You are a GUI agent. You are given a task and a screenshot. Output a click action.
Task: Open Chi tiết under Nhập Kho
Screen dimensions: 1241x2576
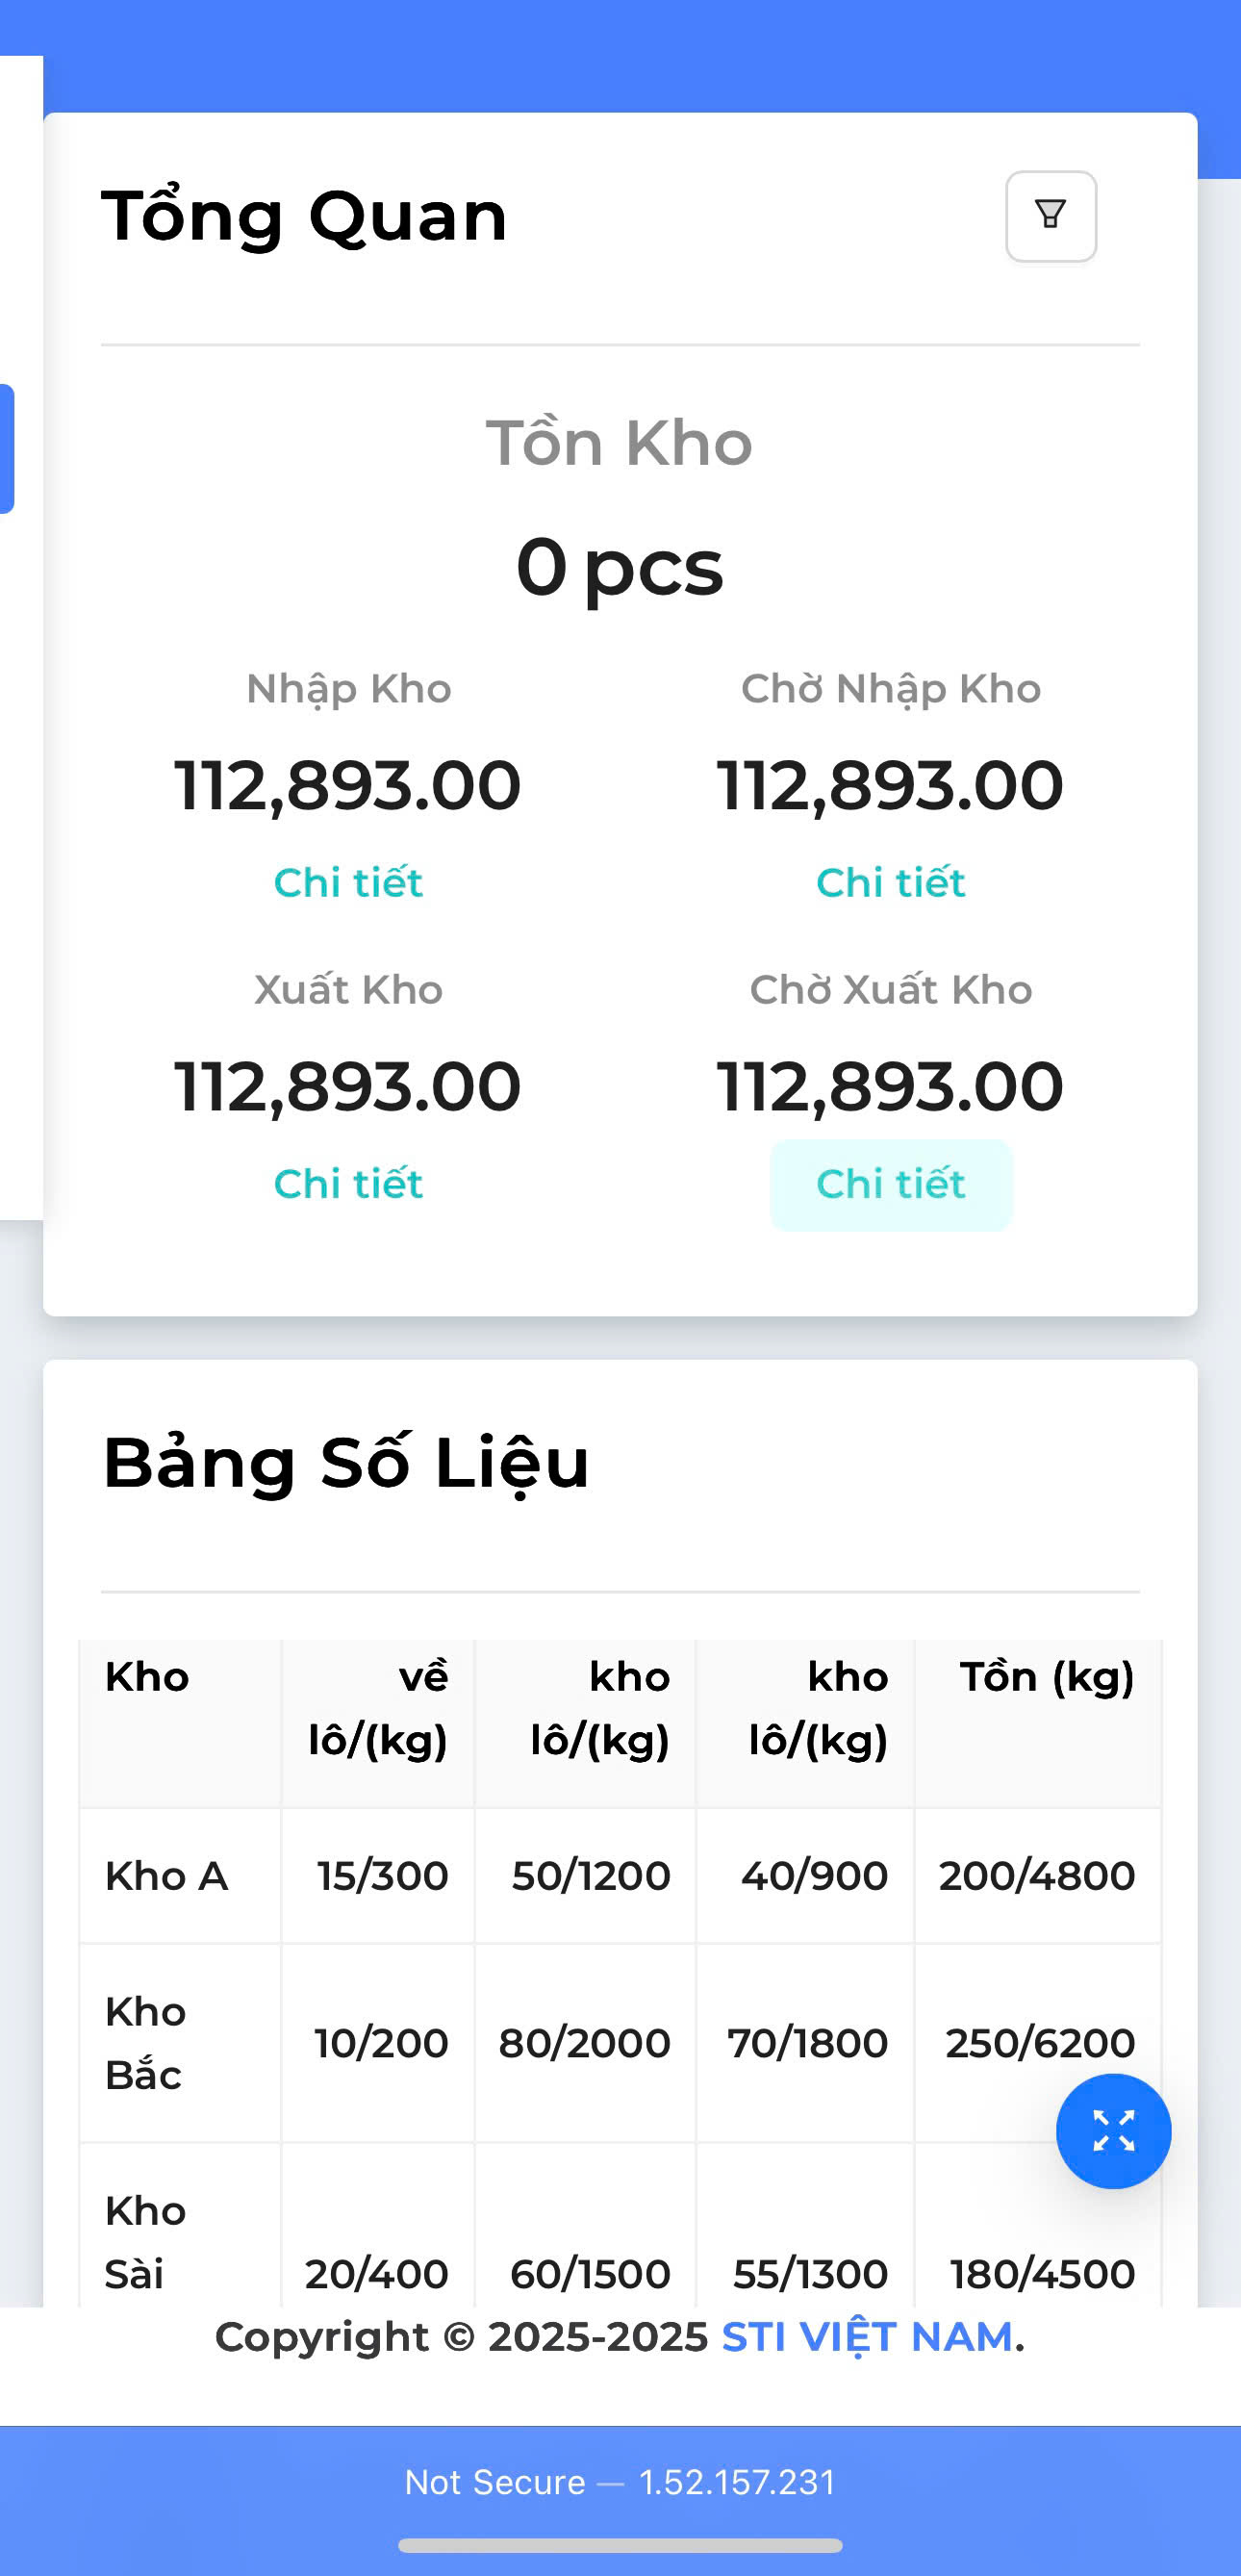tap(348, 882)
